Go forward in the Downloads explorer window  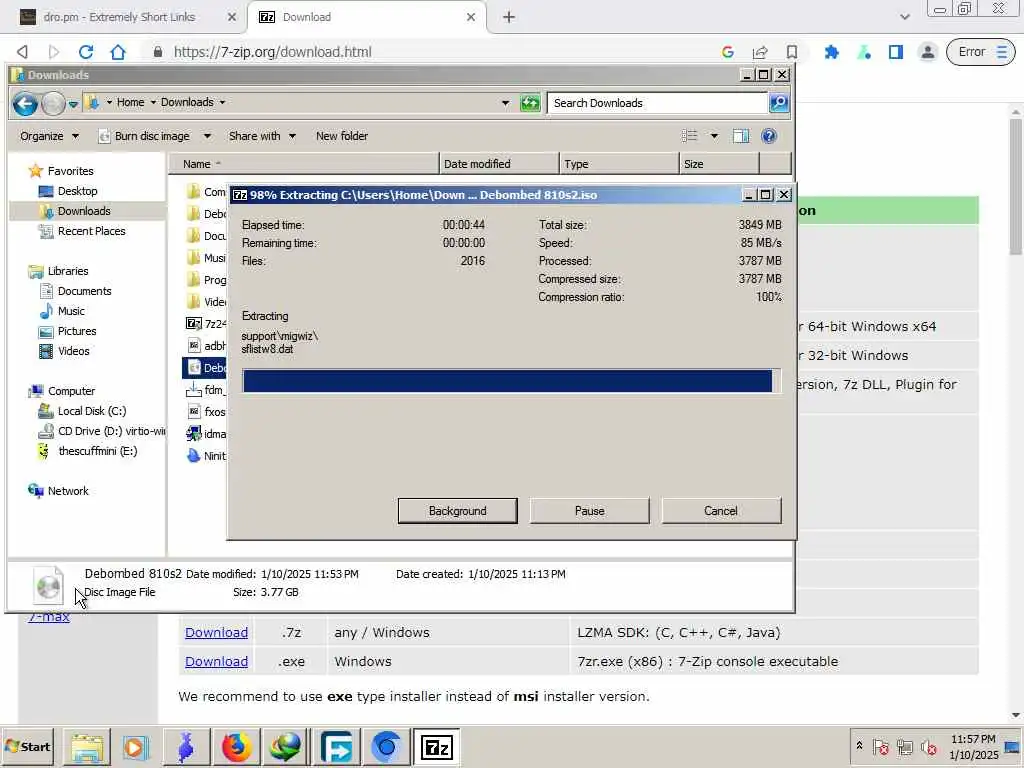(x=53, y=103)
